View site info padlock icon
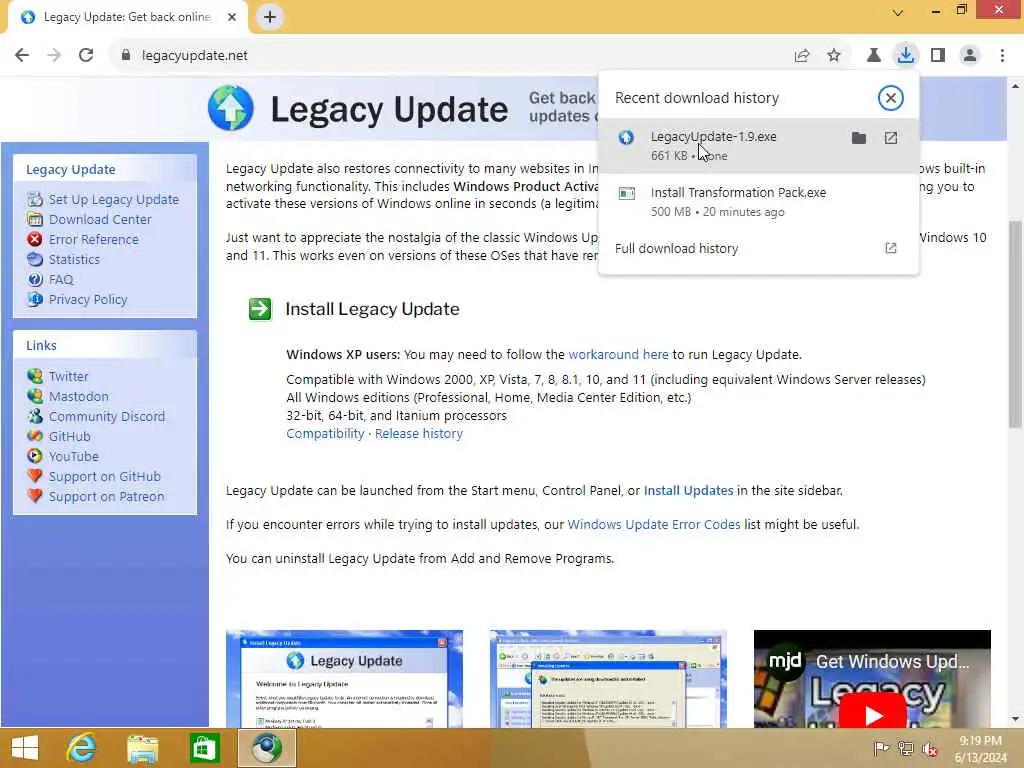The width and height of the screenshot is (1024, 768). (126, 56)
